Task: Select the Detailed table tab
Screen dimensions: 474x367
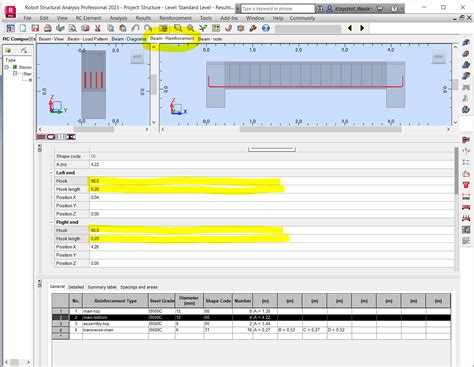Action: (x=76, y=287)
